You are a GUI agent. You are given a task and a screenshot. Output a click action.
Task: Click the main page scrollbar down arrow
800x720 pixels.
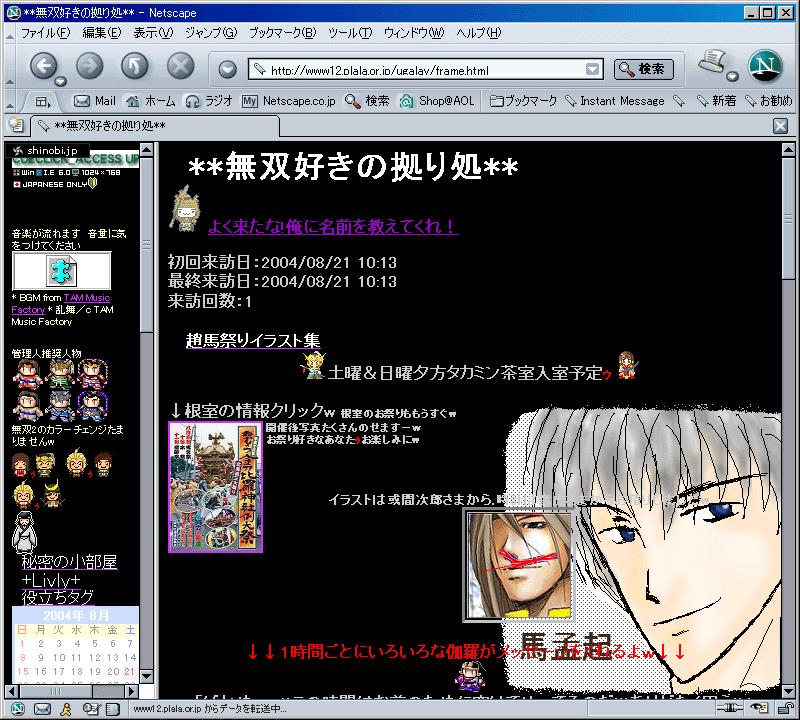point(788,692)
